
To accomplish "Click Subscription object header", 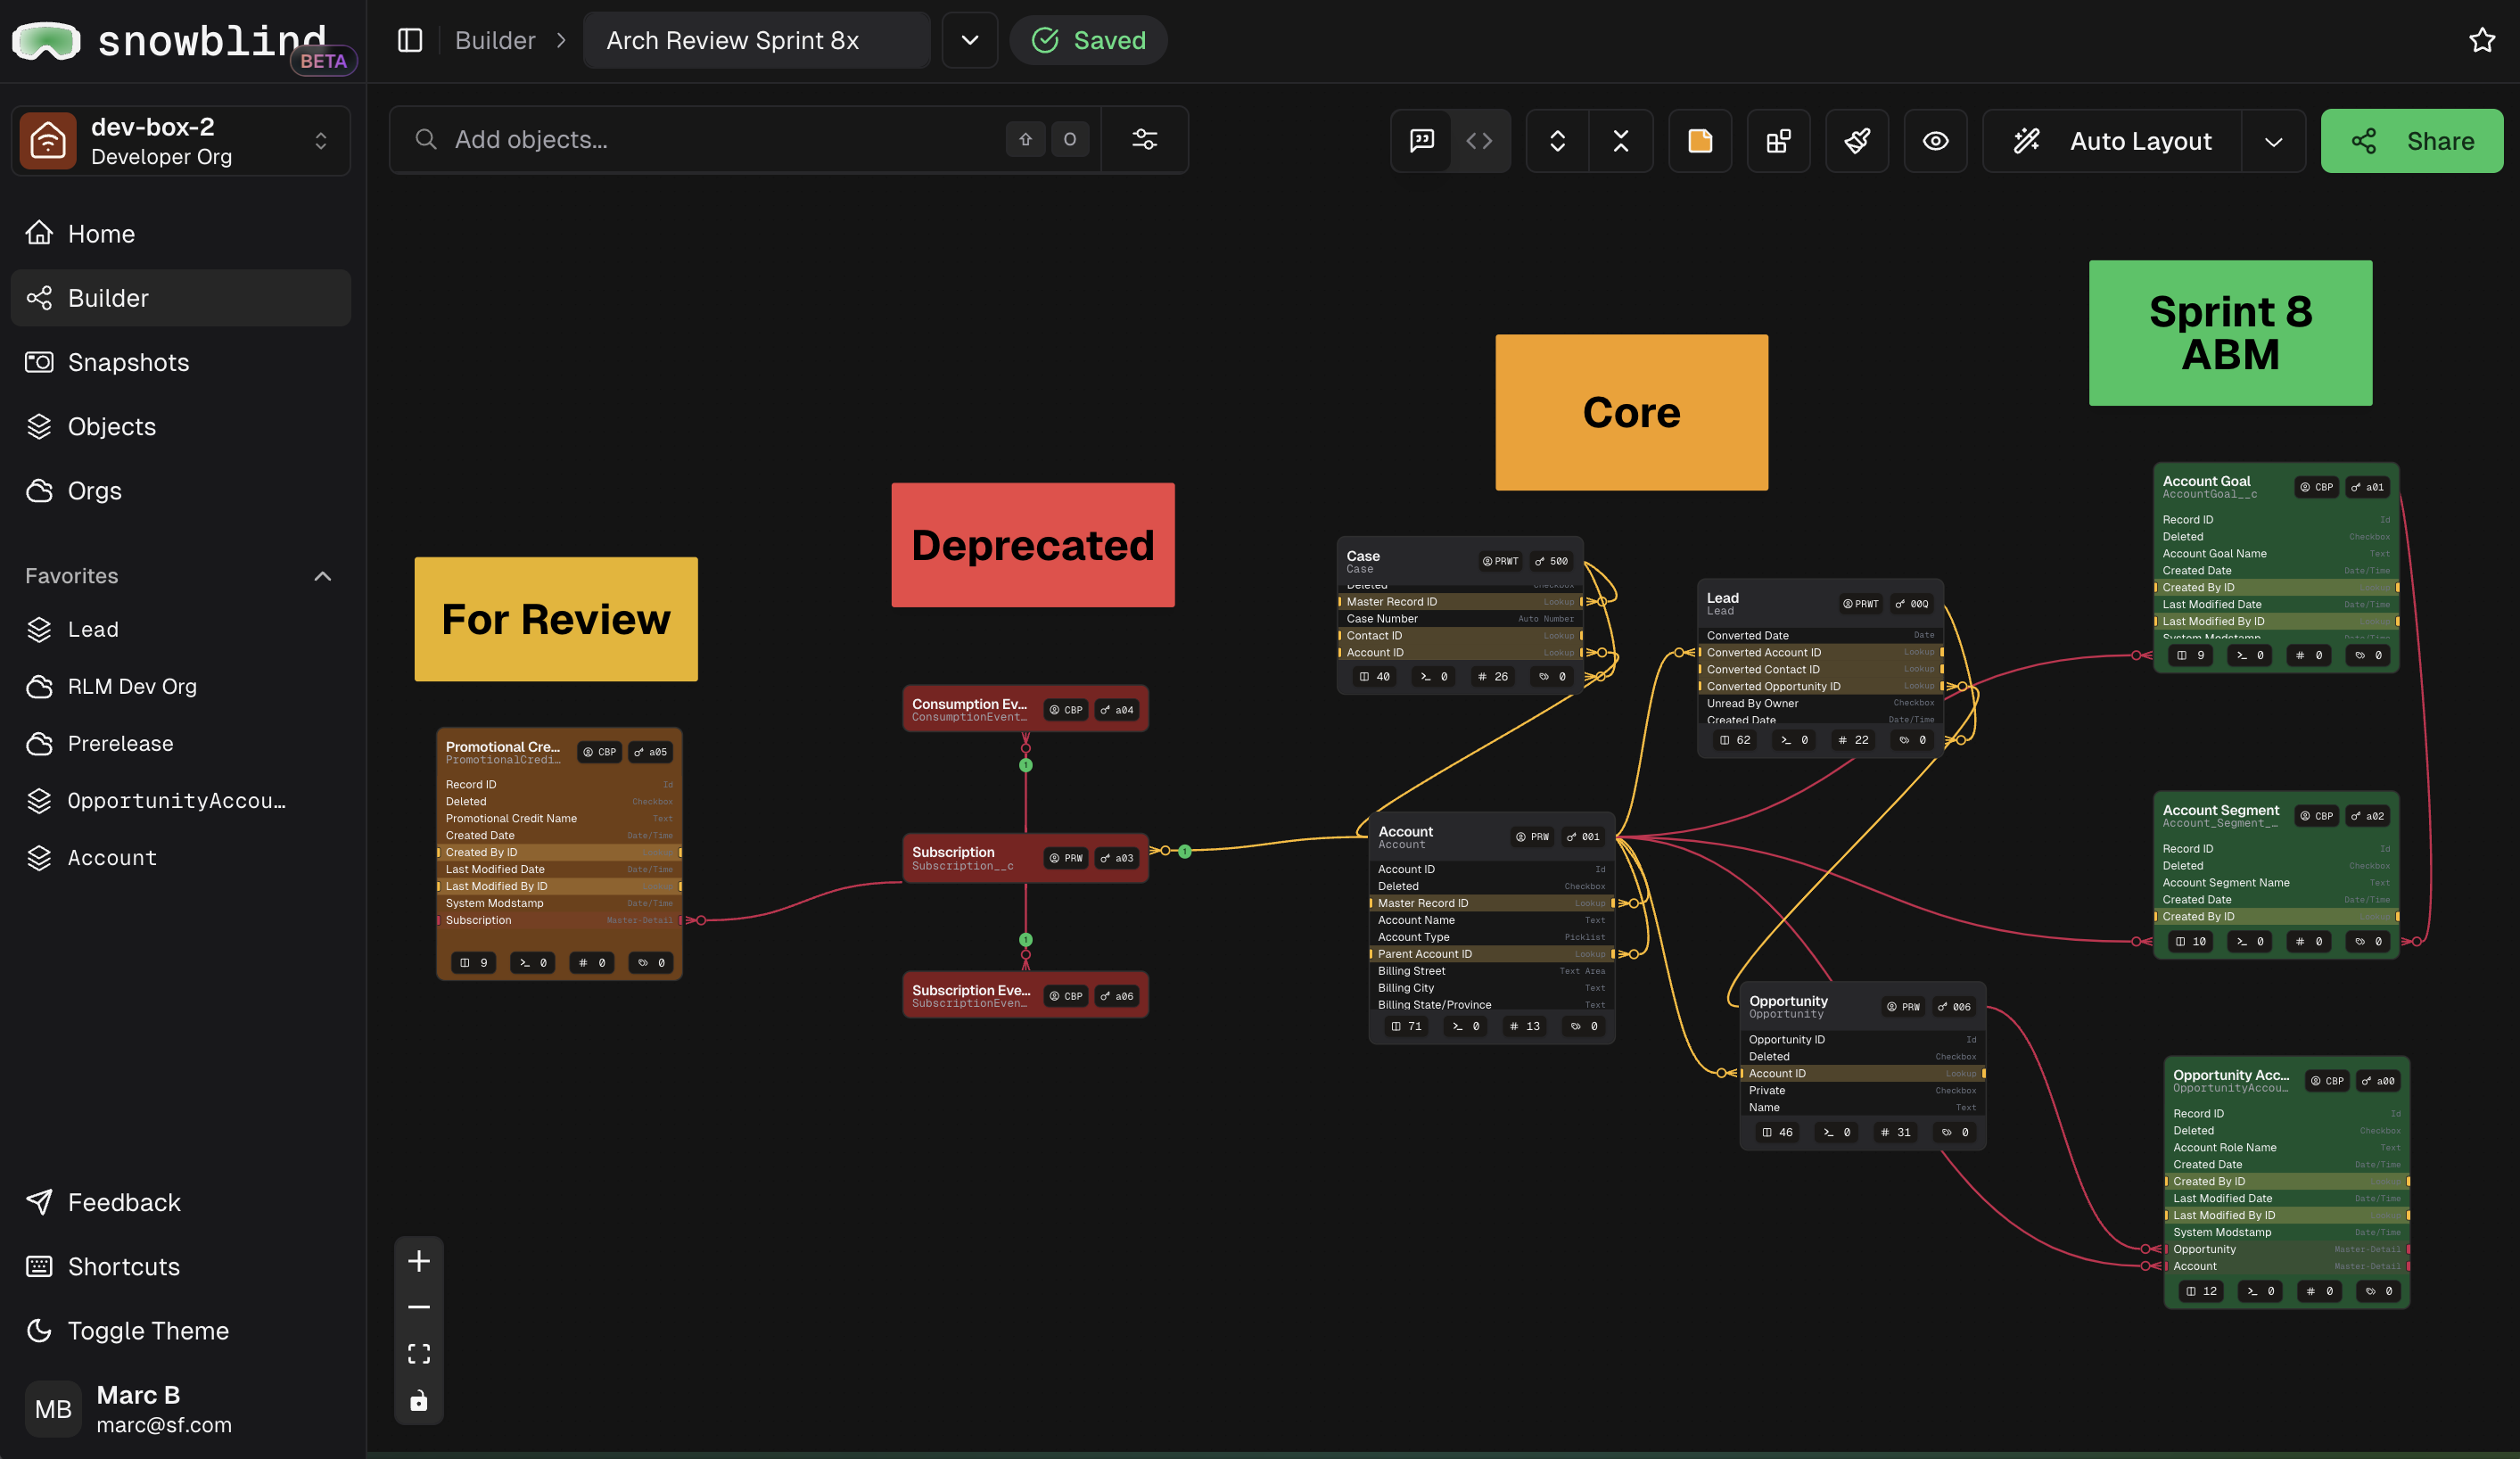I will tap(1025, 858).
